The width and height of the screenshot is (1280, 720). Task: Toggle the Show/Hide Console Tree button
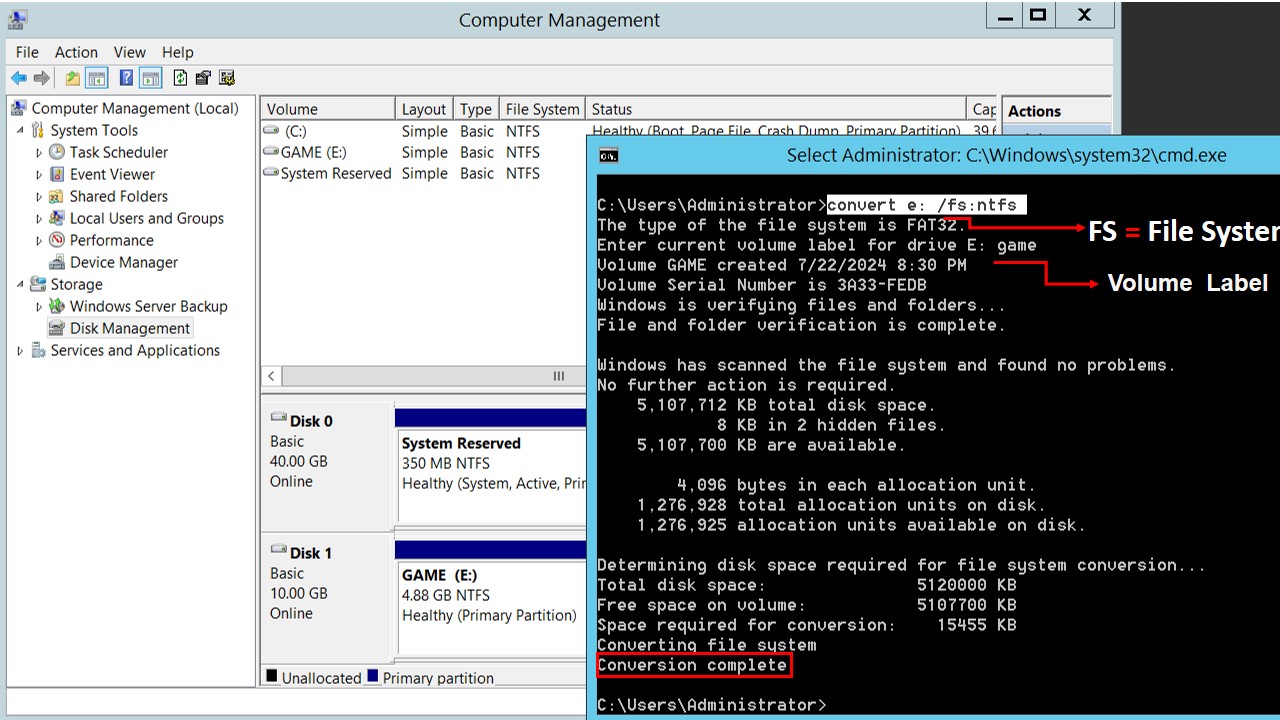pyautogui.click(x=97, y=78)
